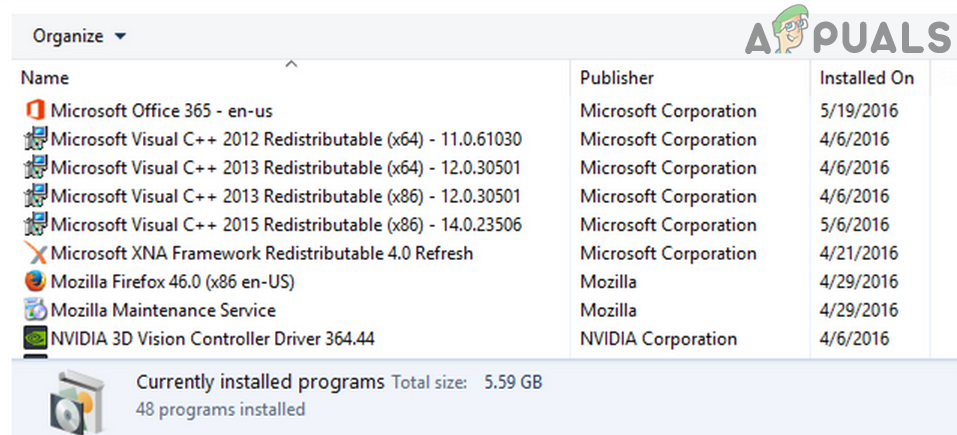The image size is (957, 435).
Task: Select the Mozilla Firefox 46.0 (x86 en-US) row
Action: pyautogui.click(x=172, y=282)
